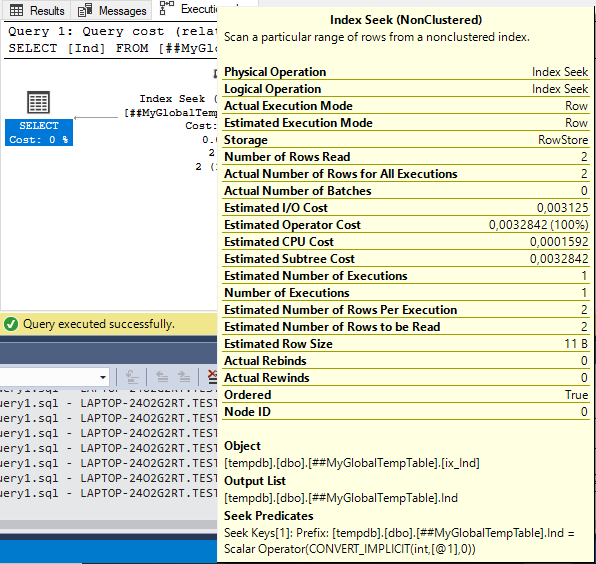Click the Object path ending in [ix_Ind]
596x564 pixels.
(x=352, y=463)
